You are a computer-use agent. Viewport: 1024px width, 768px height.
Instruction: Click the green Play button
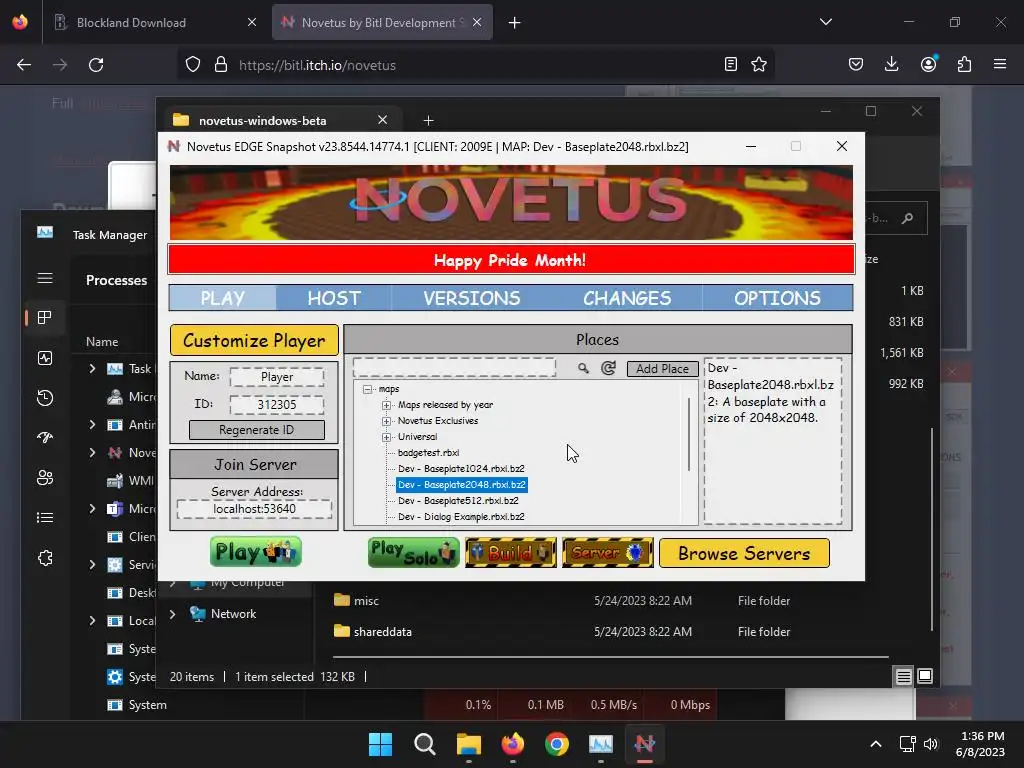tap(255, 552)
